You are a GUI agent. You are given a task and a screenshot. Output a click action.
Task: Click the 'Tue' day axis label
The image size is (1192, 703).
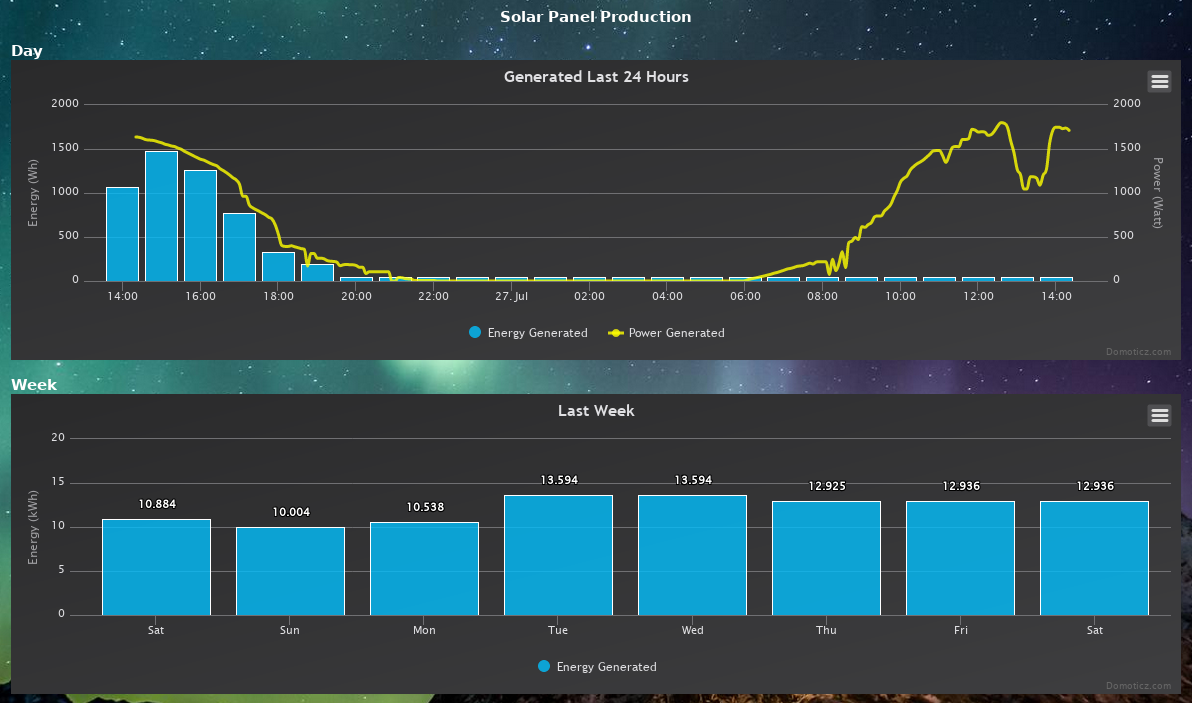point(558,630)
